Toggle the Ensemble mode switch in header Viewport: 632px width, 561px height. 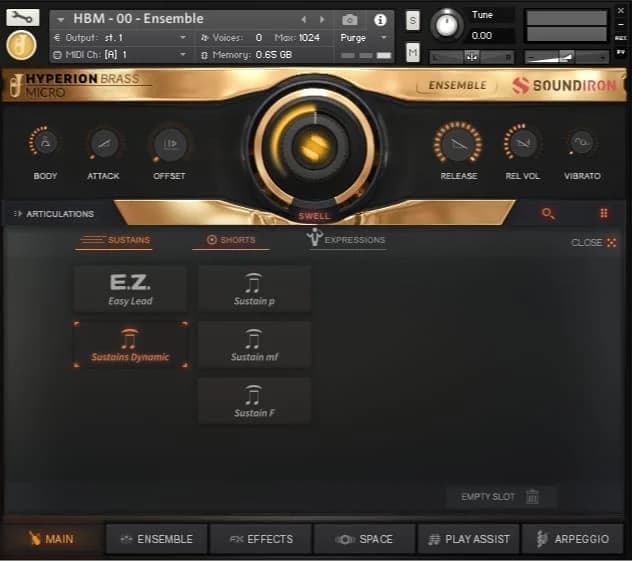tap(457, 86)
